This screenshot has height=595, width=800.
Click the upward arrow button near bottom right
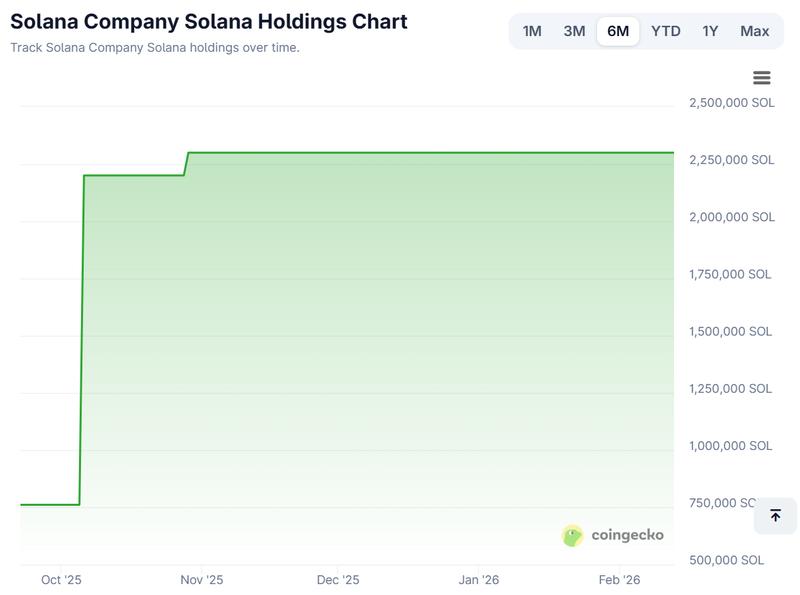[775, 516]
